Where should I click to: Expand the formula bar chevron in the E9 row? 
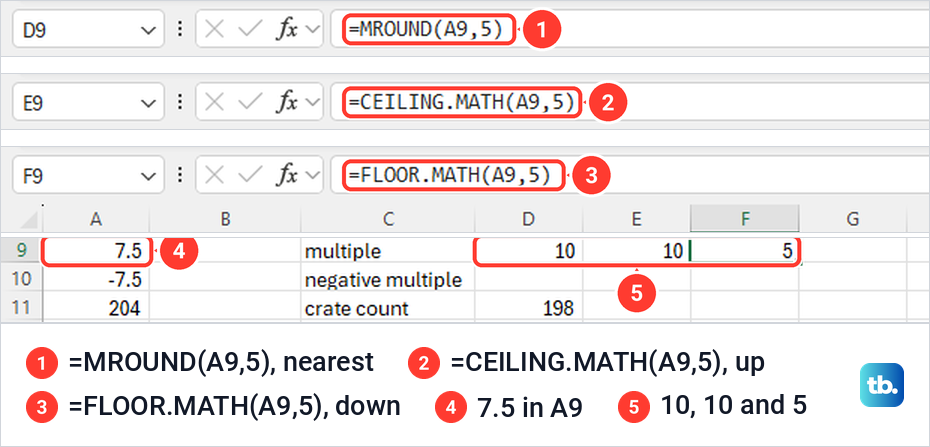[x=312, y=103]
